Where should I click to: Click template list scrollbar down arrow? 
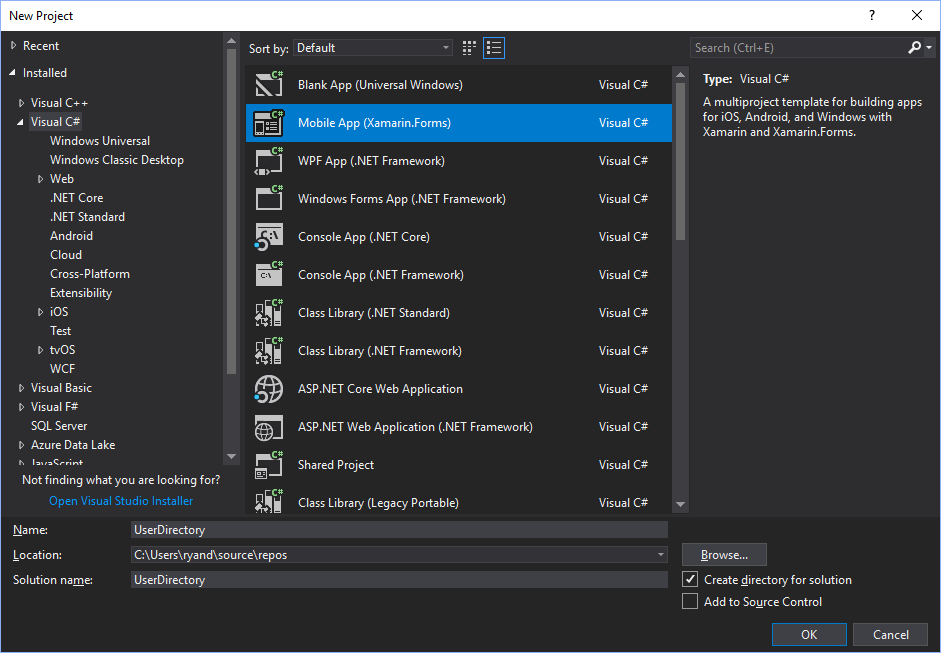[680, 504]
